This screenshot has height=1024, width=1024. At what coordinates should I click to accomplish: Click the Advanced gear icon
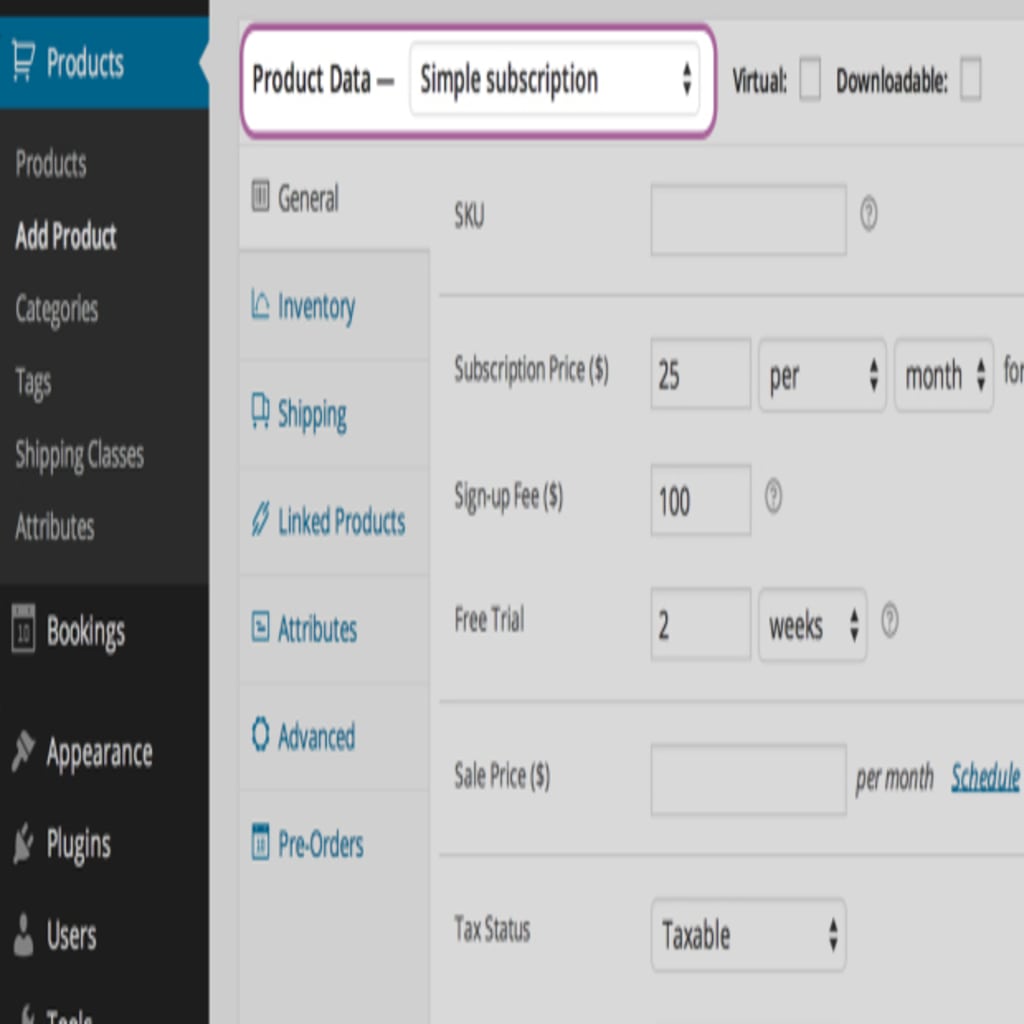(x=260, y=734)
